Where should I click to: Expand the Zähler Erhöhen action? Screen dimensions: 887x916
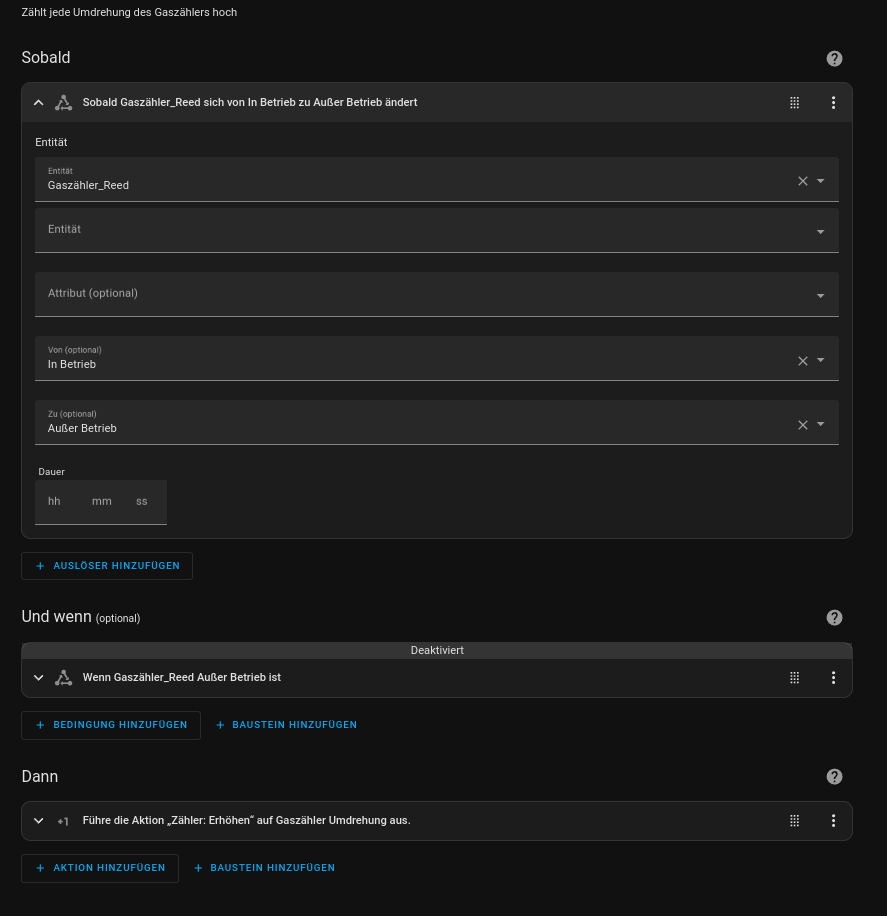point(39,820)
